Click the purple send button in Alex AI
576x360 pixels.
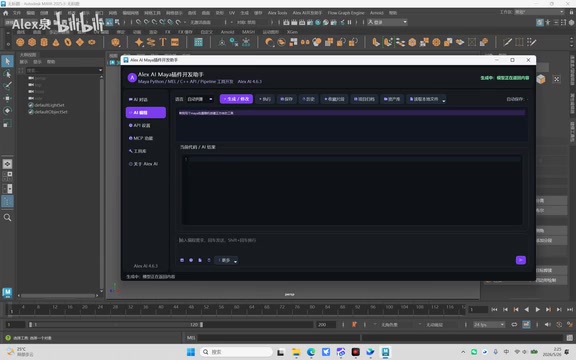521,260
